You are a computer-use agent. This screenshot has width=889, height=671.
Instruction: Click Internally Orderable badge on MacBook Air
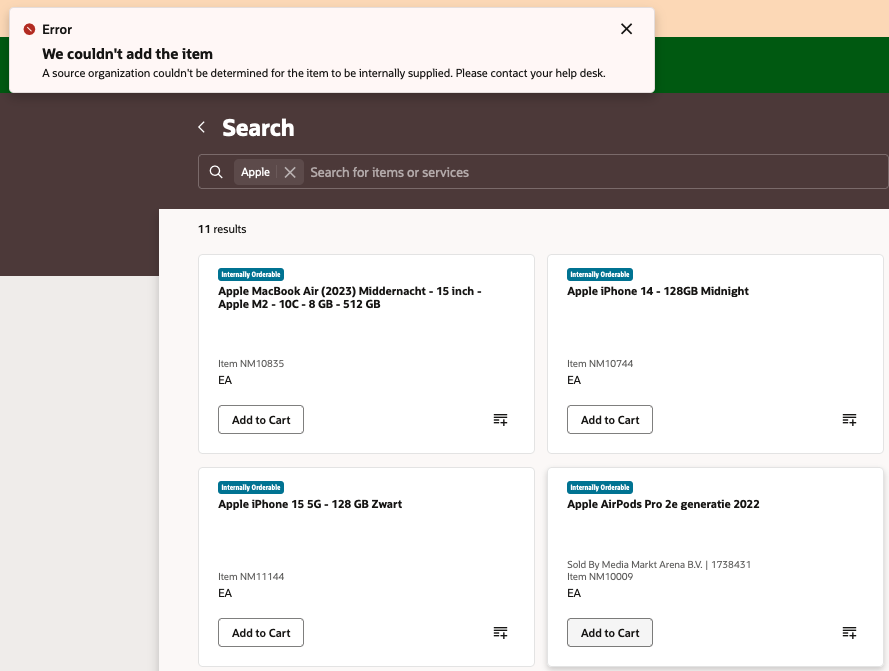(x=250, y=274)
